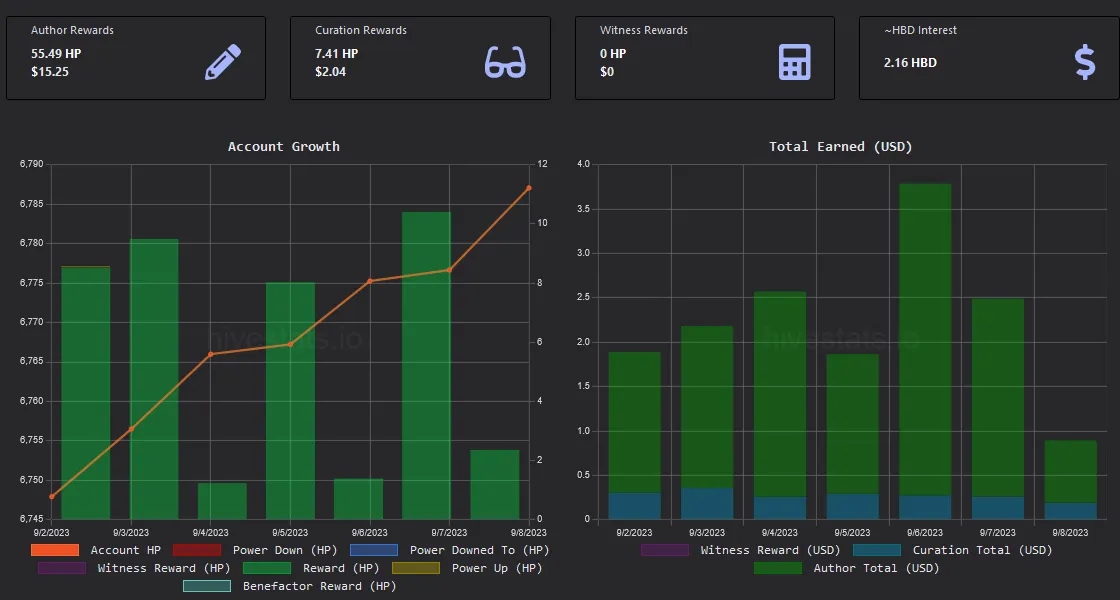
Task: Click the glasses icon in Curation Rewards
Action: point(505,62)
